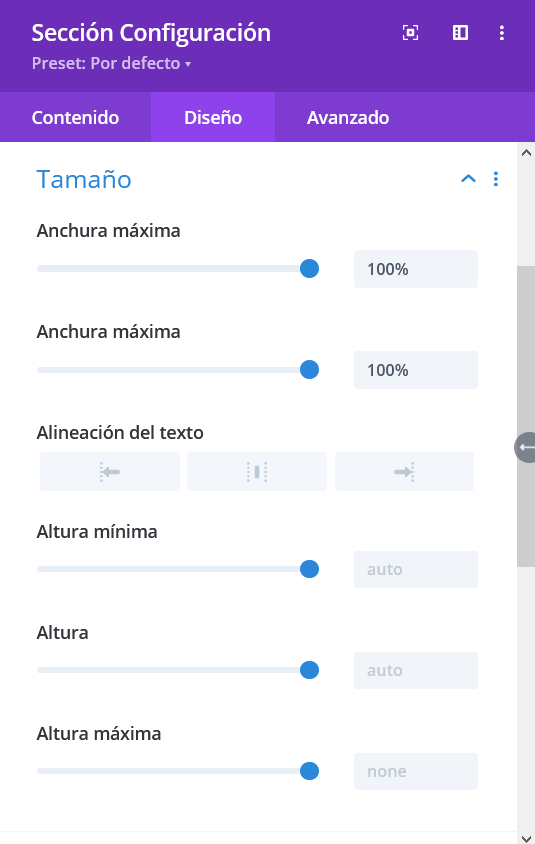Click the Altura auto input field
535x844 pixels.
416,670
